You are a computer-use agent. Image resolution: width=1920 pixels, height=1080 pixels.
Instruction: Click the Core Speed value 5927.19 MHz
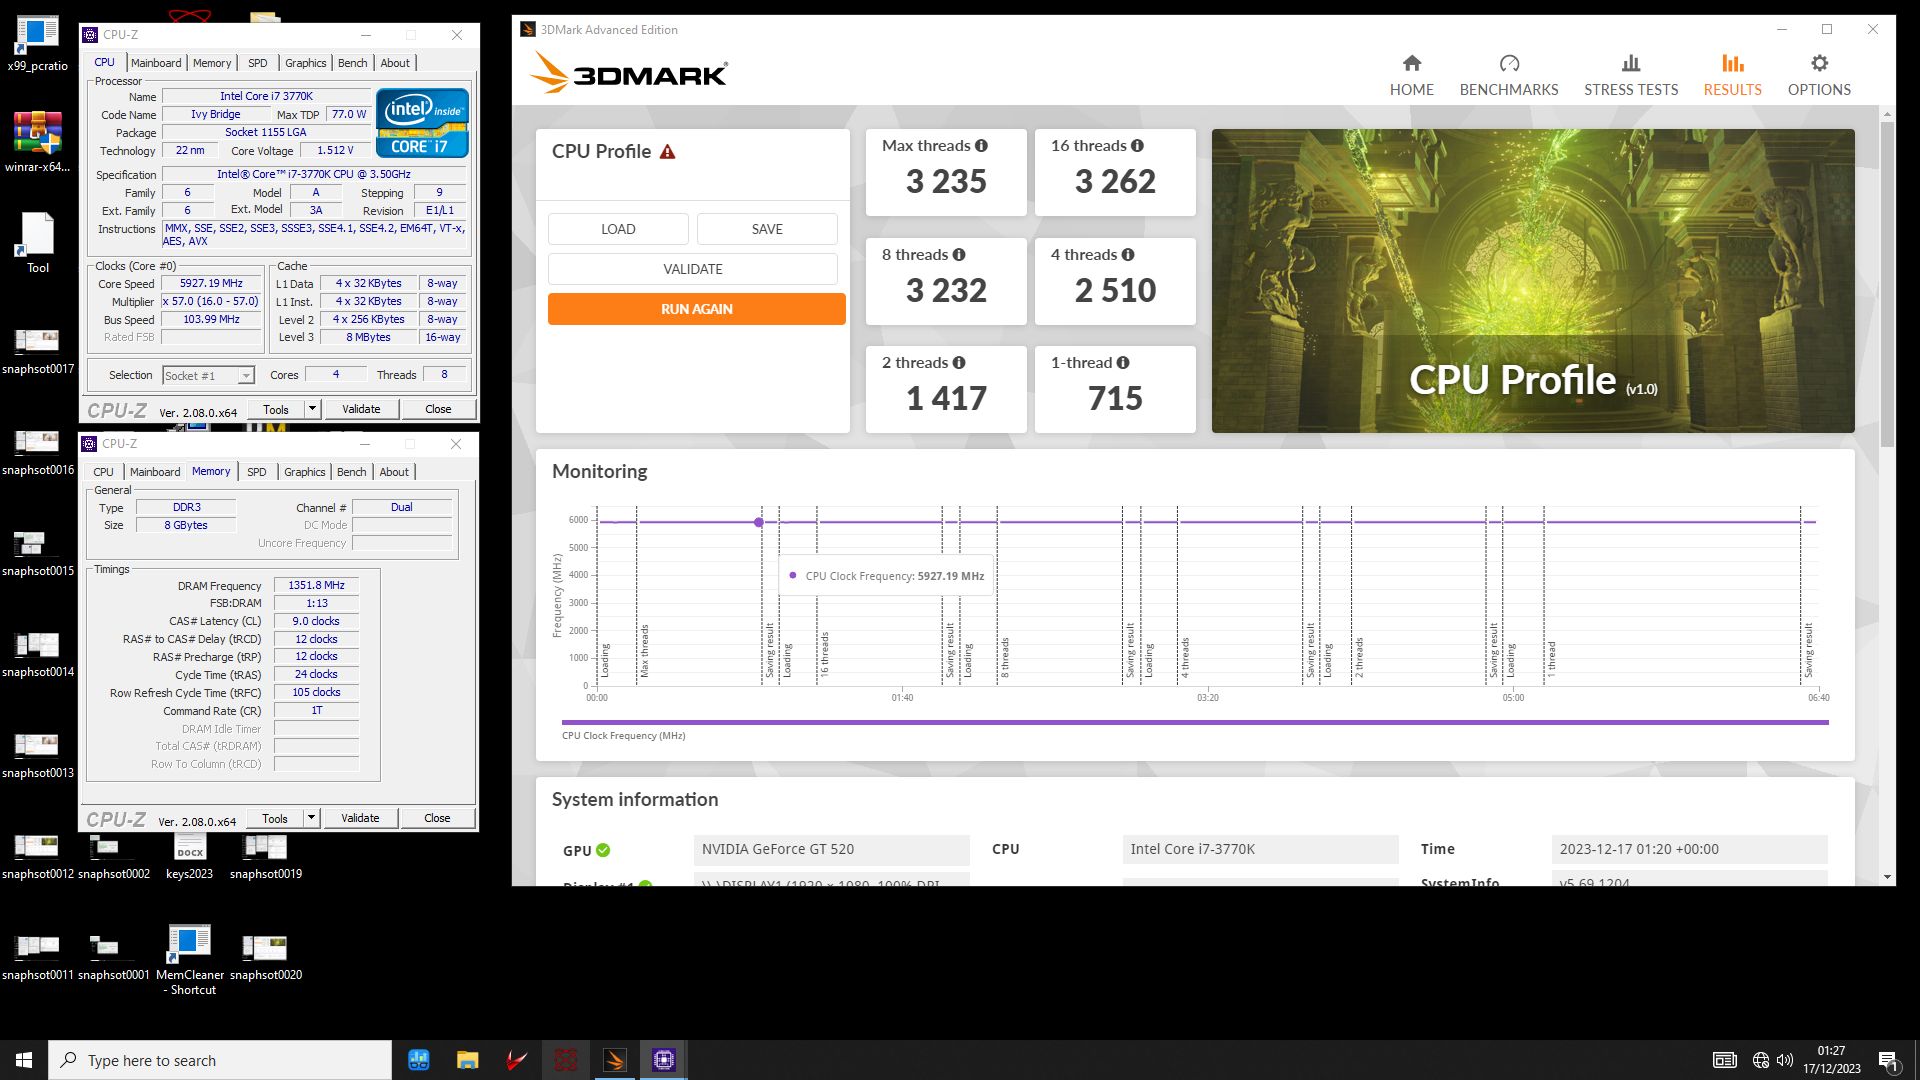coord(212,284)
